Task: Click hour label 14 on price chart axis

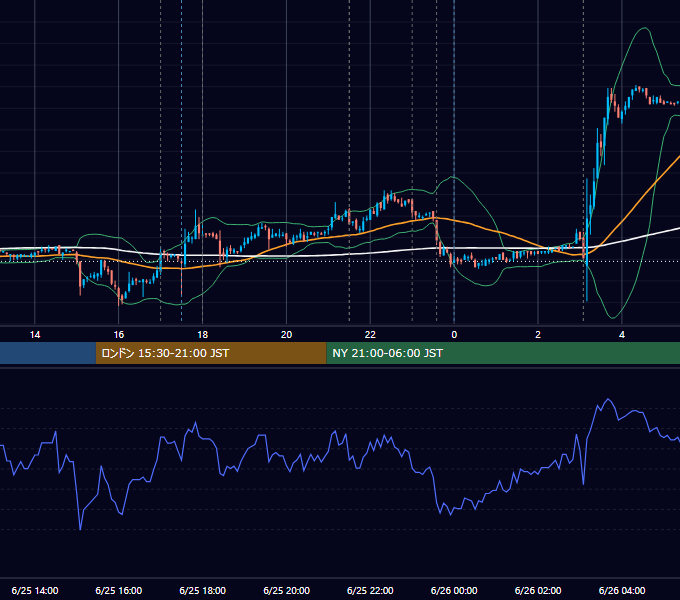Action: click(x=35, y=335)
